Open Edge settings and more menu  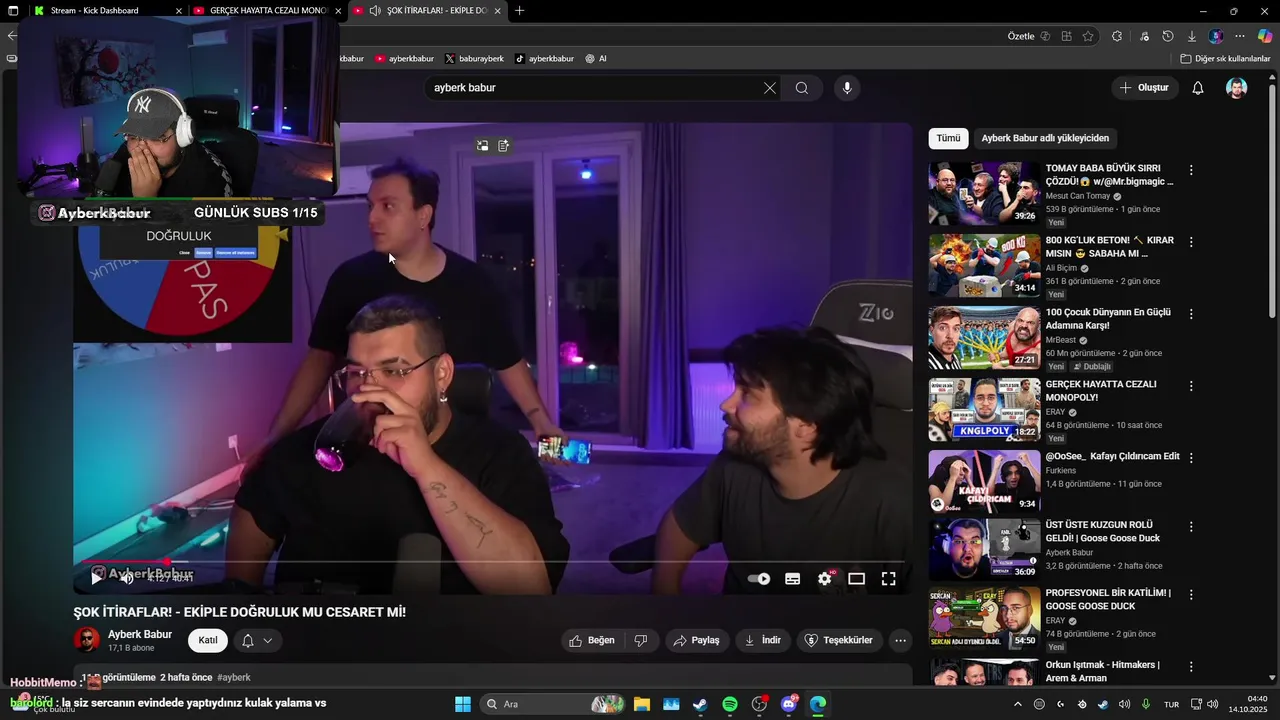point(1240,36)
